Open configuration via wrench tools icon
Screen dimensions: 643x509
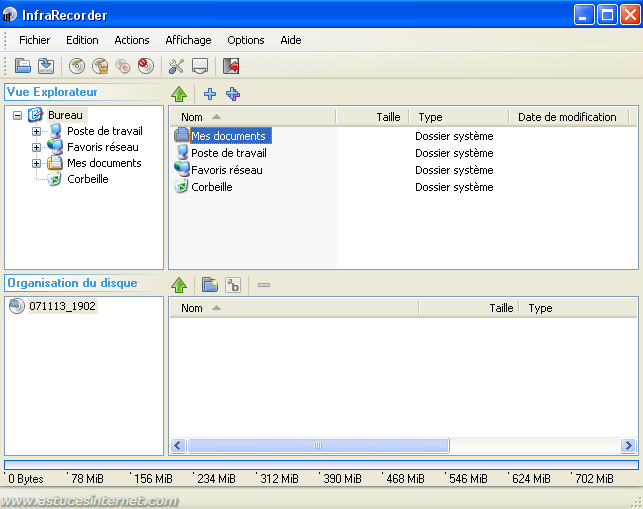point(176,66)
